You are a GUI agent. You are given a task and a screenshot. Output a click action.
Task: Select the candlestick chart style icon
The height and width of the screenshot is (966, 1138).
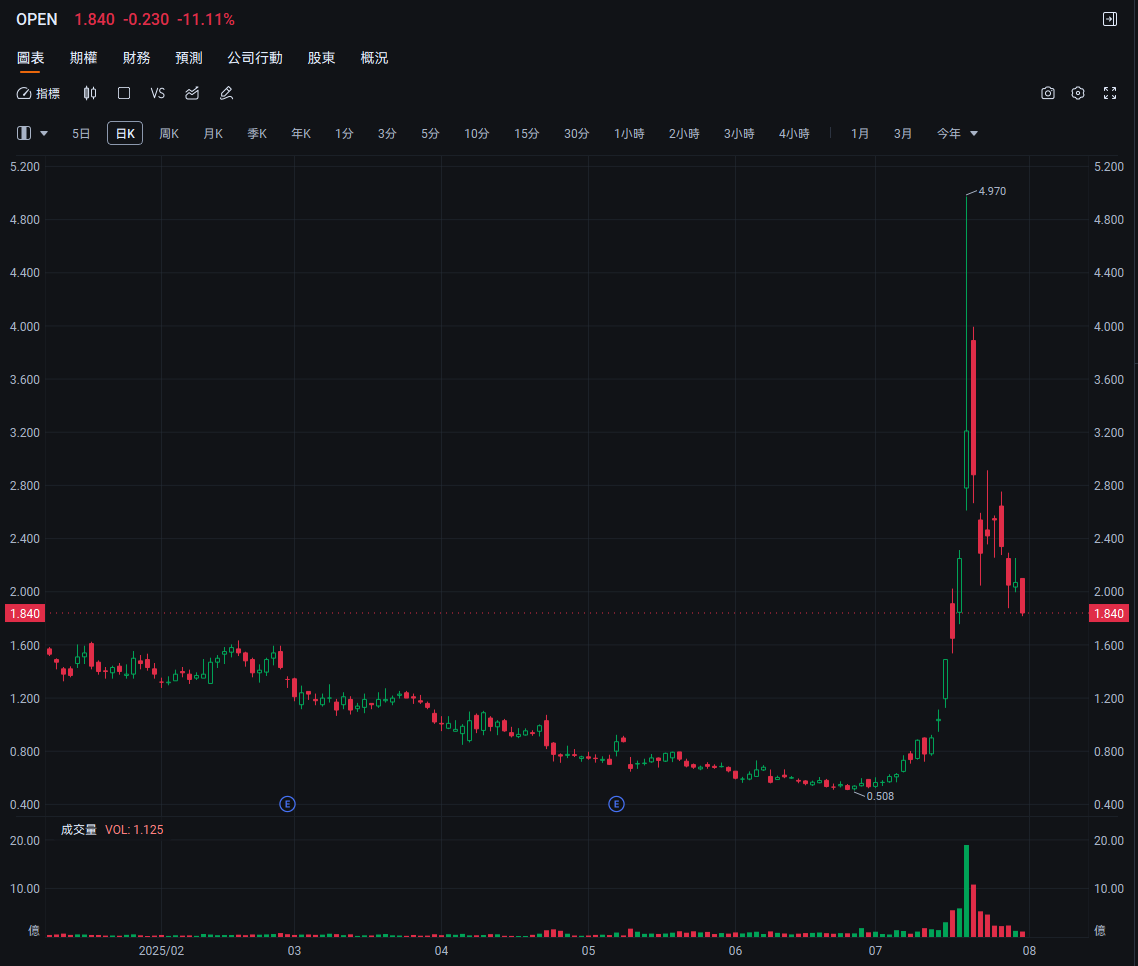click(x=90, y=93)
